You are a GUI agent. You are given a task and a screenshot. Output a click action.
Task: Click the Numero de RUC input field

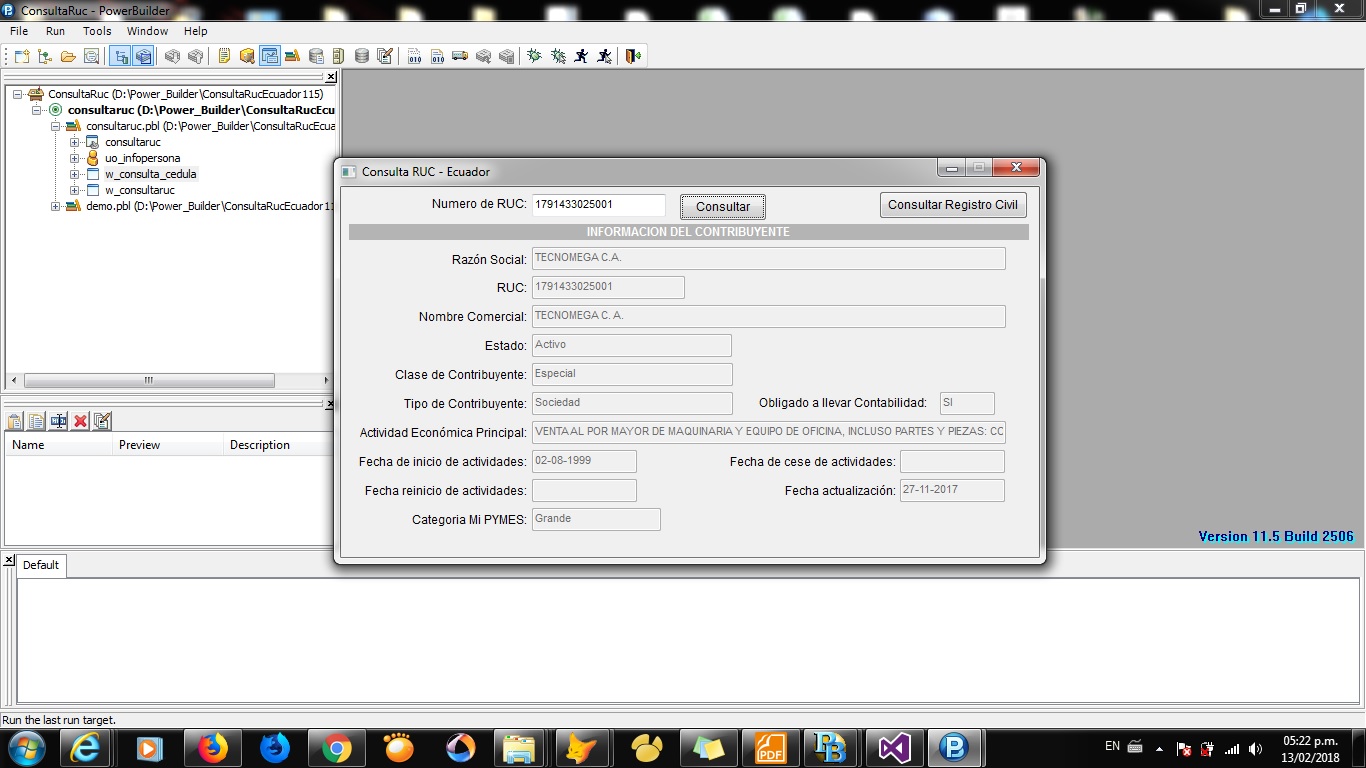pos(598,205)
